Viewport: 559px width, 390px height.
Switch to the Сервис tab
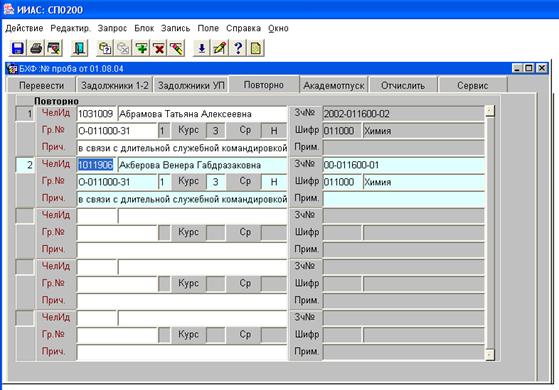tap(472, 86)
